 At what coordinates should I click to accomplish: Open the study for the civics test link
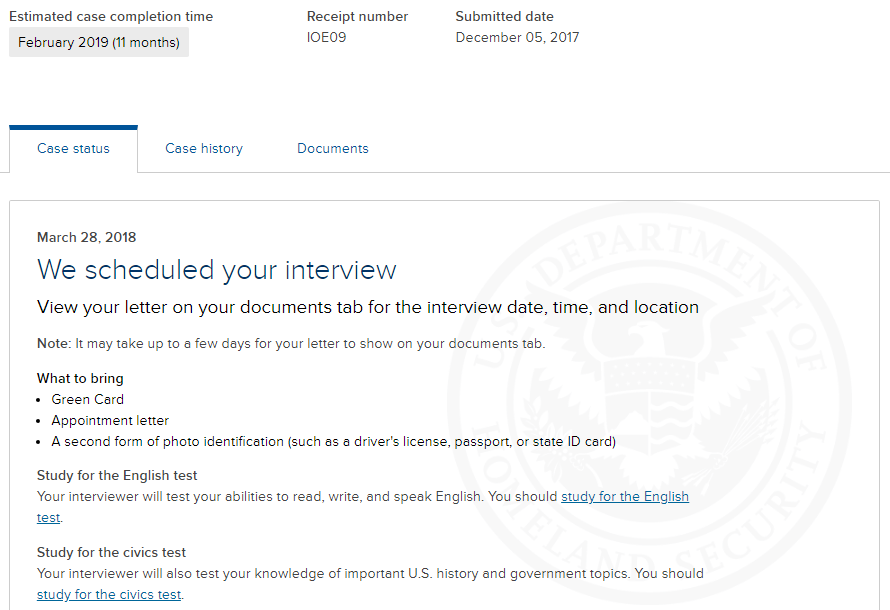(109, 595)
